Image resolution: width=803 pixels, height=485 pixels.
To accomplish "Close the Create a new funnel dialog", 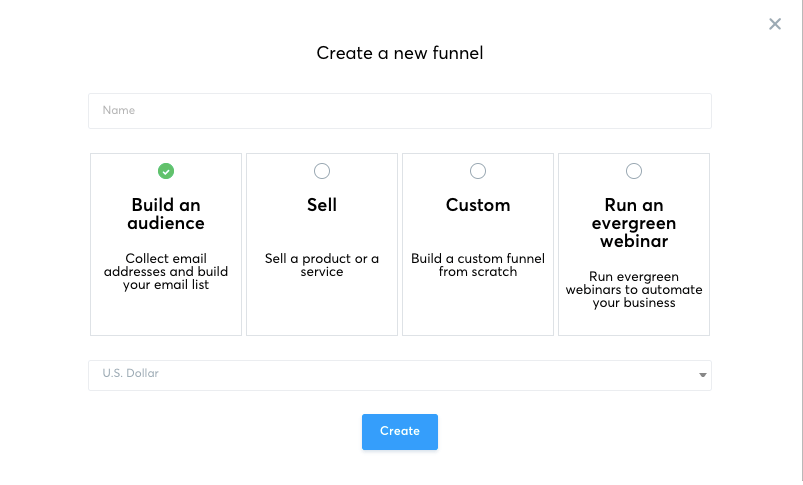I will pyautogui.click(x=775, y=24).
